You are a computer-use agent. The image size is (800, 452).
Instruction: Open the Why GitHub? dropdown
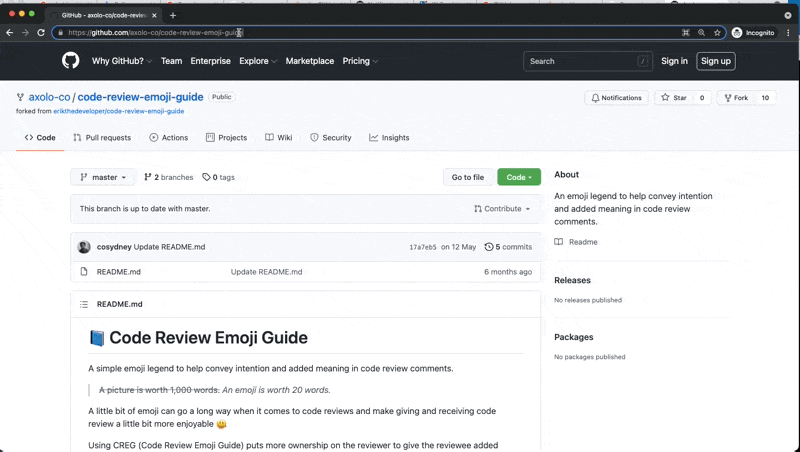pos(122,61)
